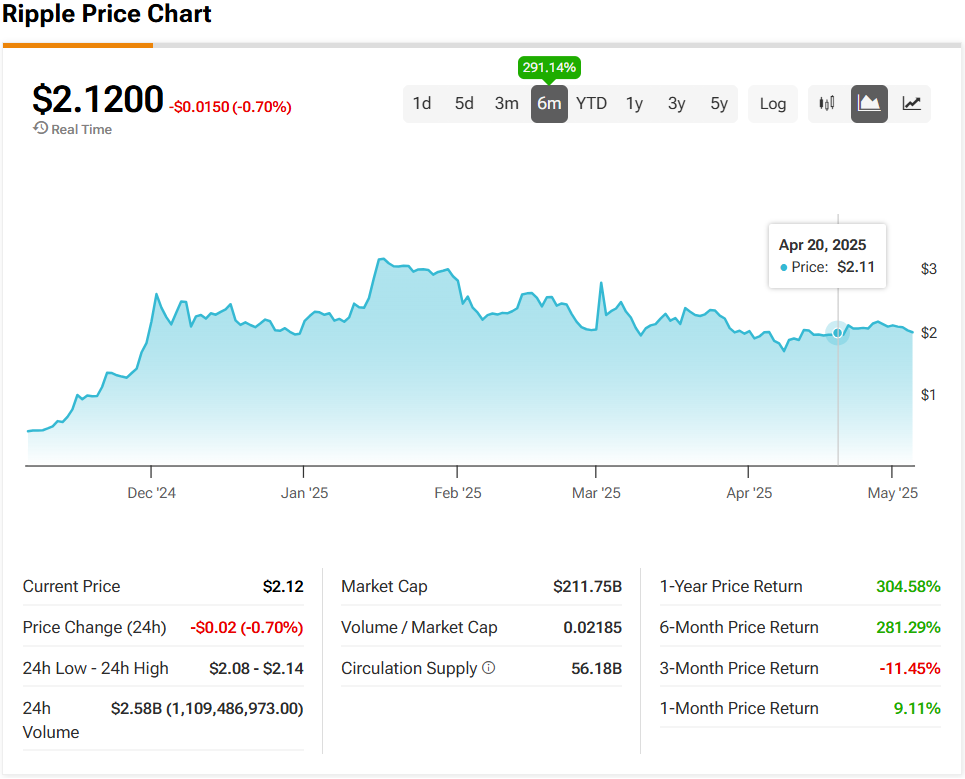
Task: Click the Apr '25 axis label
Action: pos(749,493)
